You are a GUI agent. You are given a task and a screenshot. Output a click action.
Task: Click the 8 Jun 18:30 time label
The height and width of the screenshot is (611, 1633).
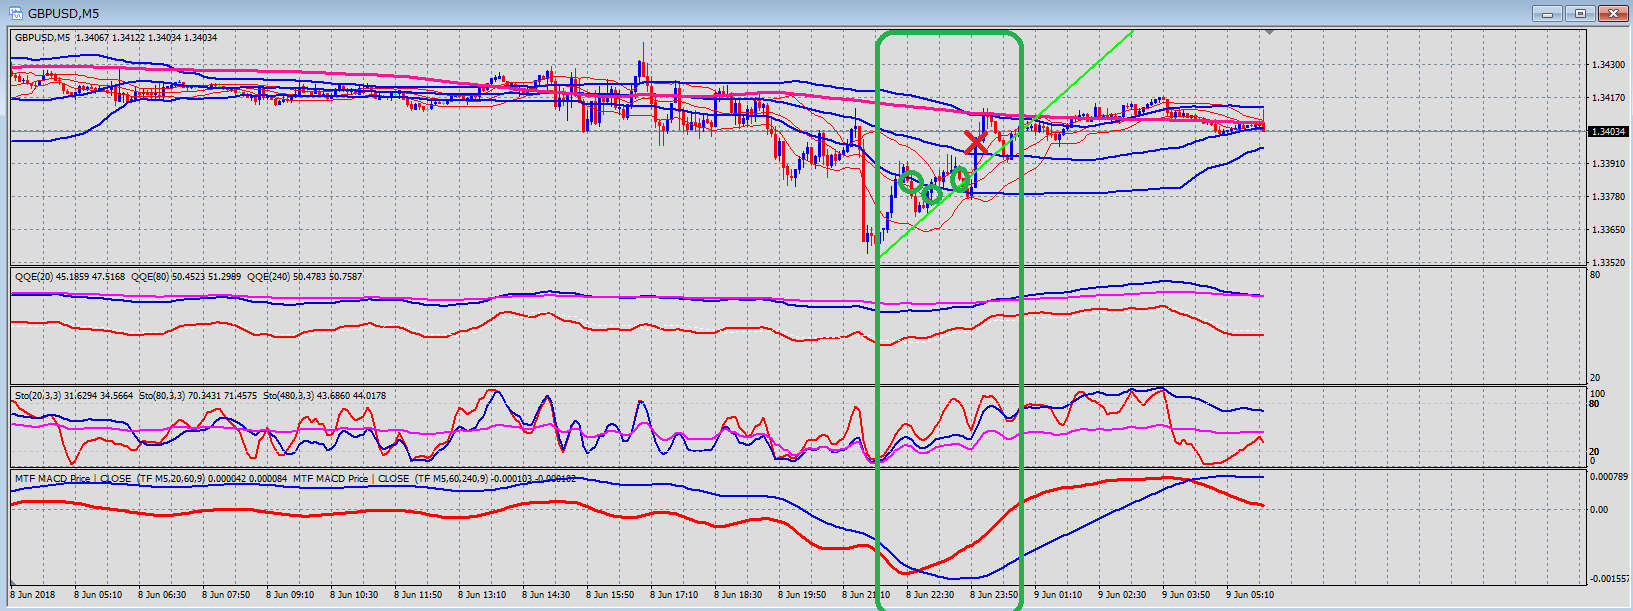(737, 595)
